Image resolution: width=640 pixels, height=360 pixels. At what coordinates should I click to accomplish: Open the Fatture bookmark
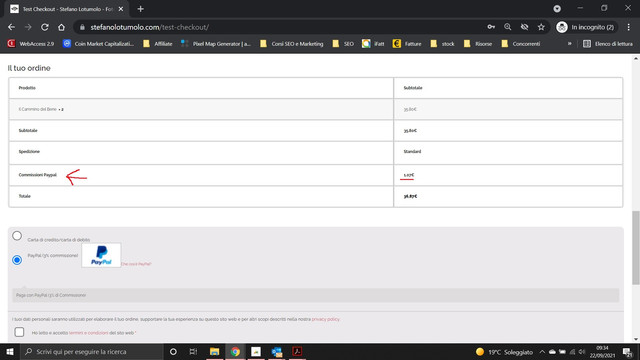click(407, 44)
